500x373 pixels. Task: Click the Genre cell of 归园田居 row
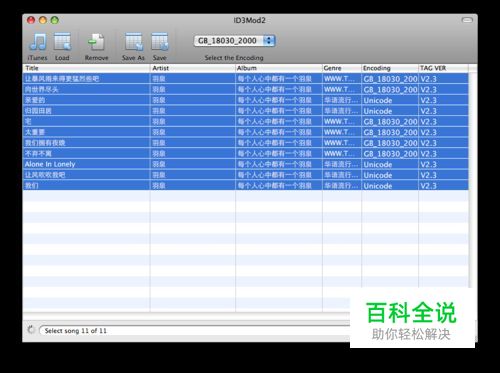[x=342, y=111]
